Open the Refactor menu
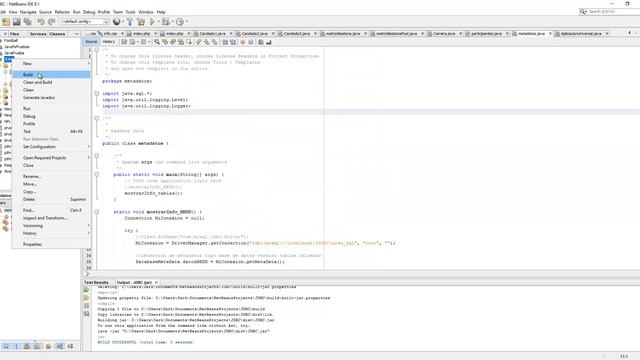Screen dimensions: 640x360 pyautogui.click(x=62, y=12)
